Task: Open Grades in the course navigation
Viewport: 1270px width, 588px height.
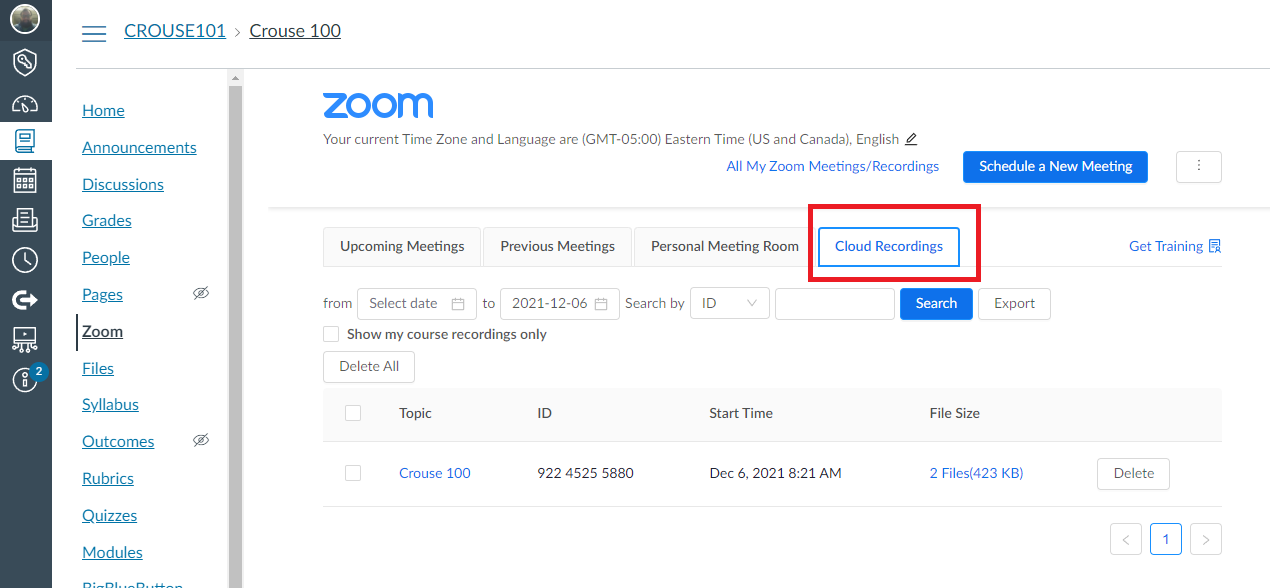Action: pyautogui.click(x=107, y=220)
